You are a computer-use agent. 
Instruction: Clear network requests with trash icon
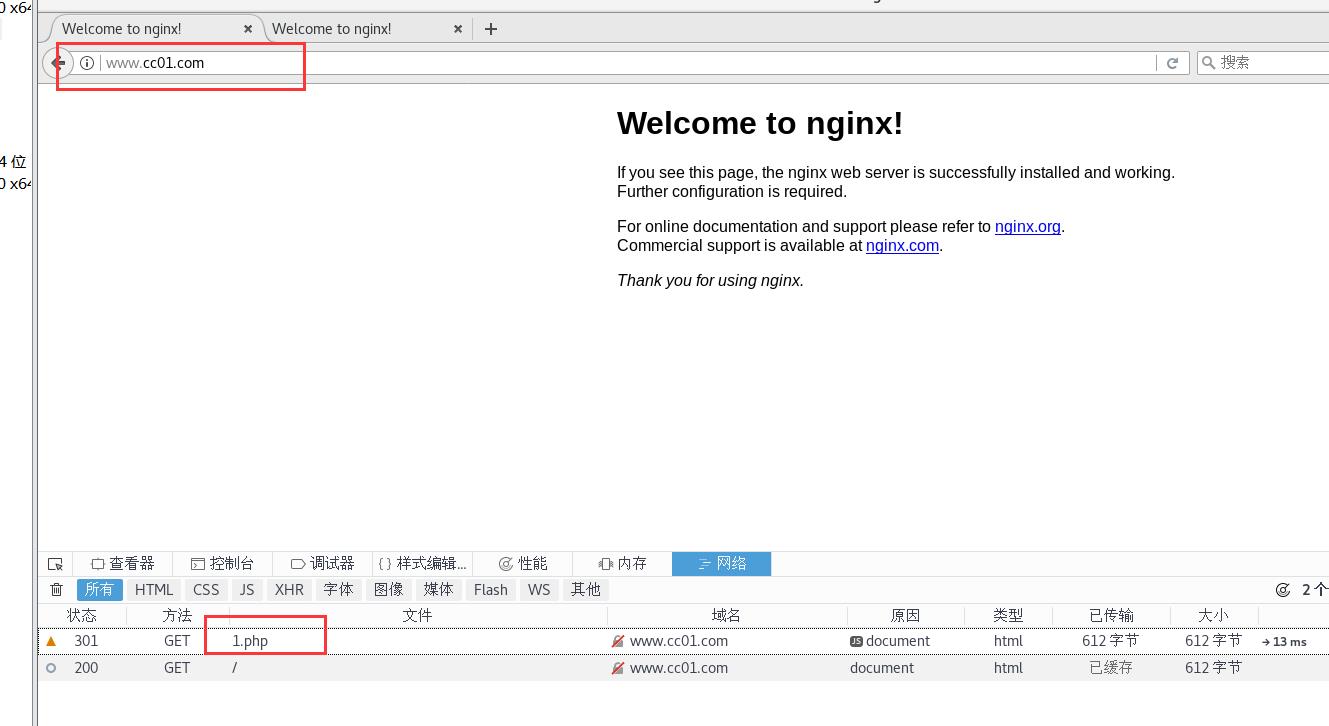[57, 590]
